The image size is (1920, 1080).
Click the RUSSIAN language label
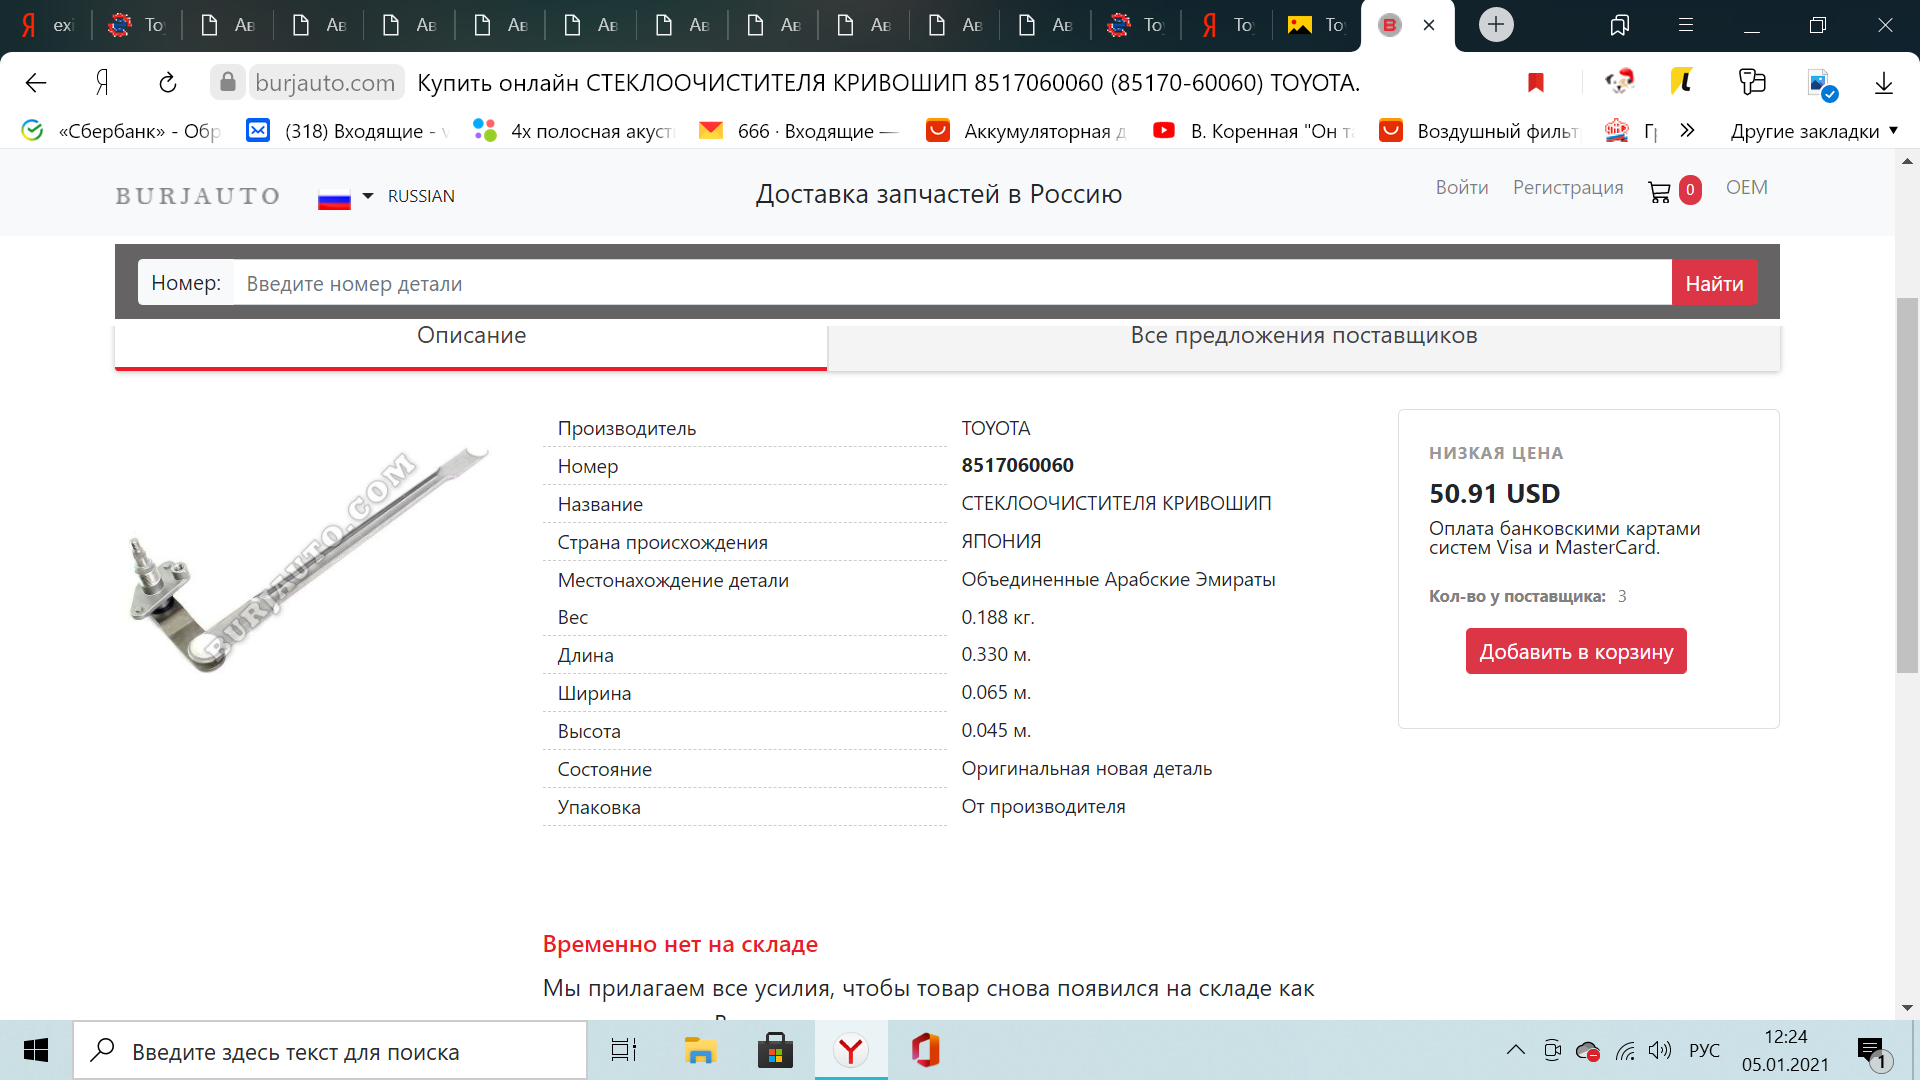coord(421,196)
